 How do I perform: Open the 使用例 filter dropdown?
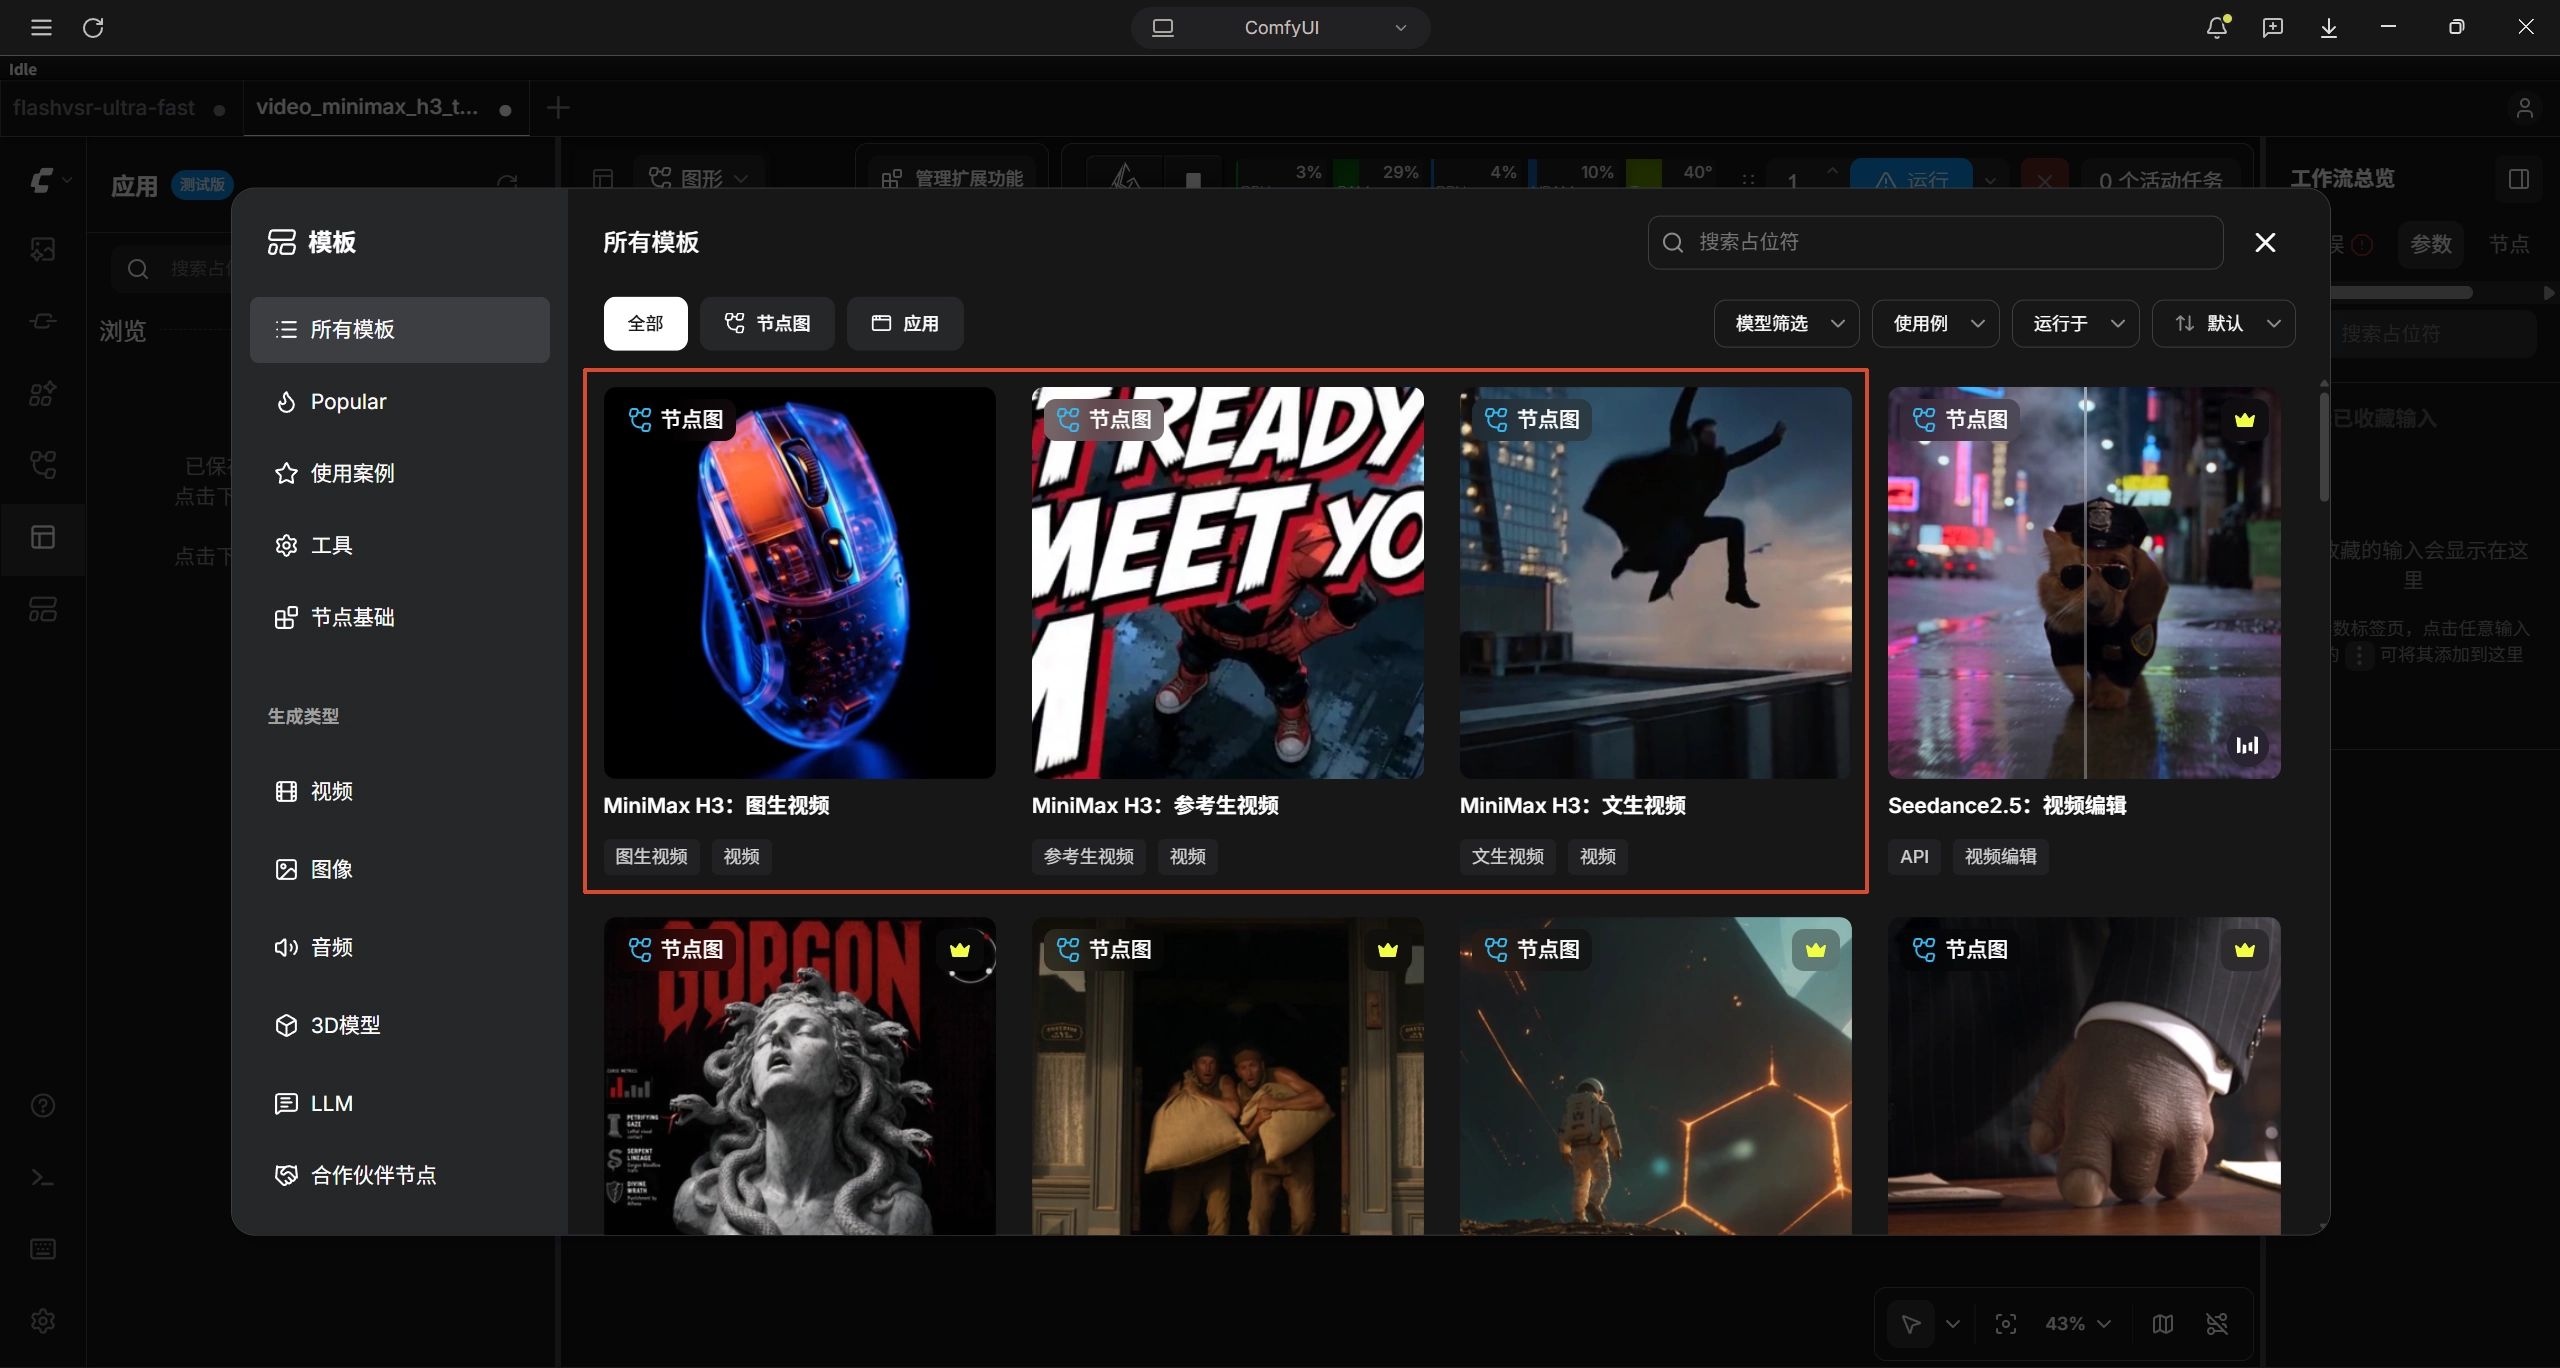pos(1936,323)
